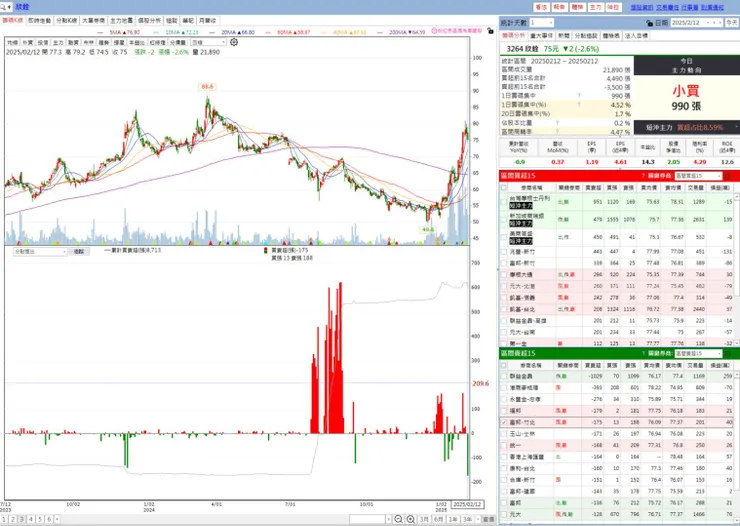Image resolution: width=740 pixels, height=526 pixels.
Task: Open the 關鍵券商 dropdown in the buy header
Action: (x=698, y=176)
